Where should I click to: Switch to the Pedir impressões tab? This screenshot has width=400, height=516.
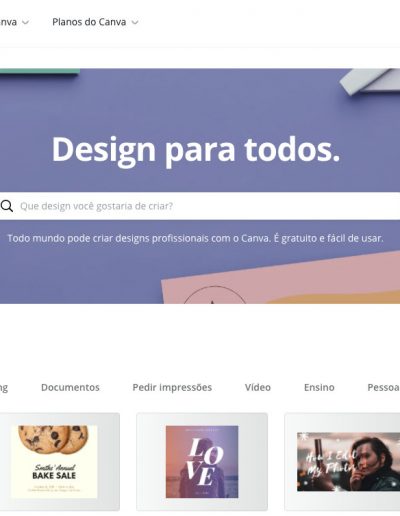172,387
